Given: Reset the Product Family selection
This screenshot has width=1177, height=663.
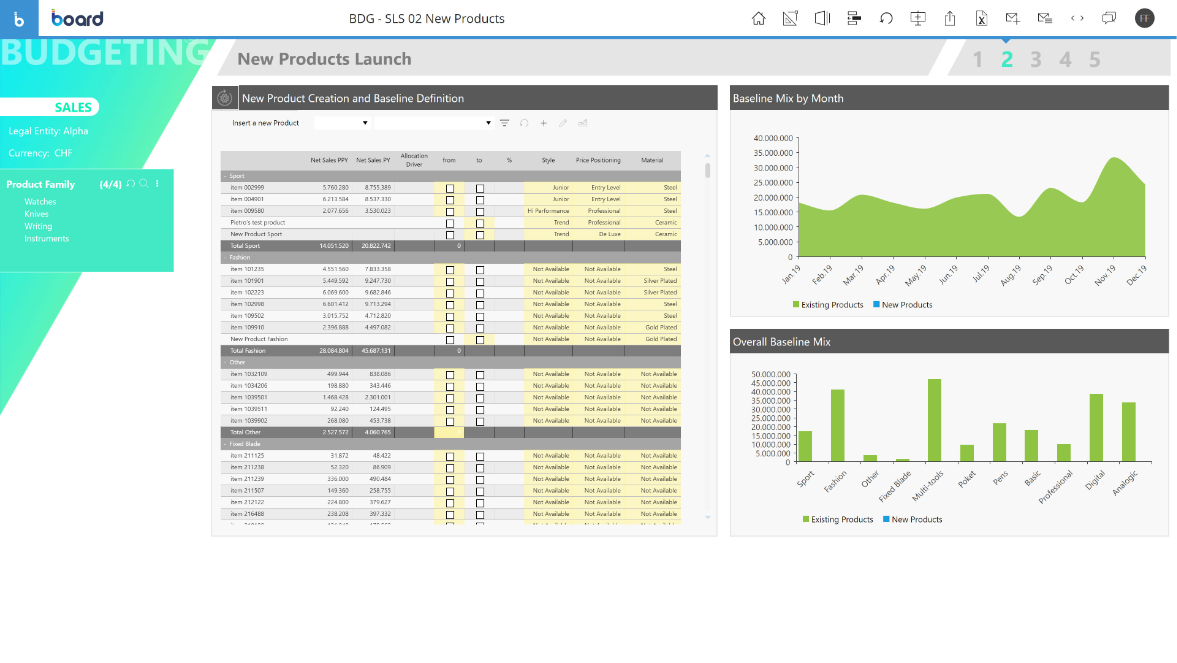Looking at the screenshot, I should (130, 184).
